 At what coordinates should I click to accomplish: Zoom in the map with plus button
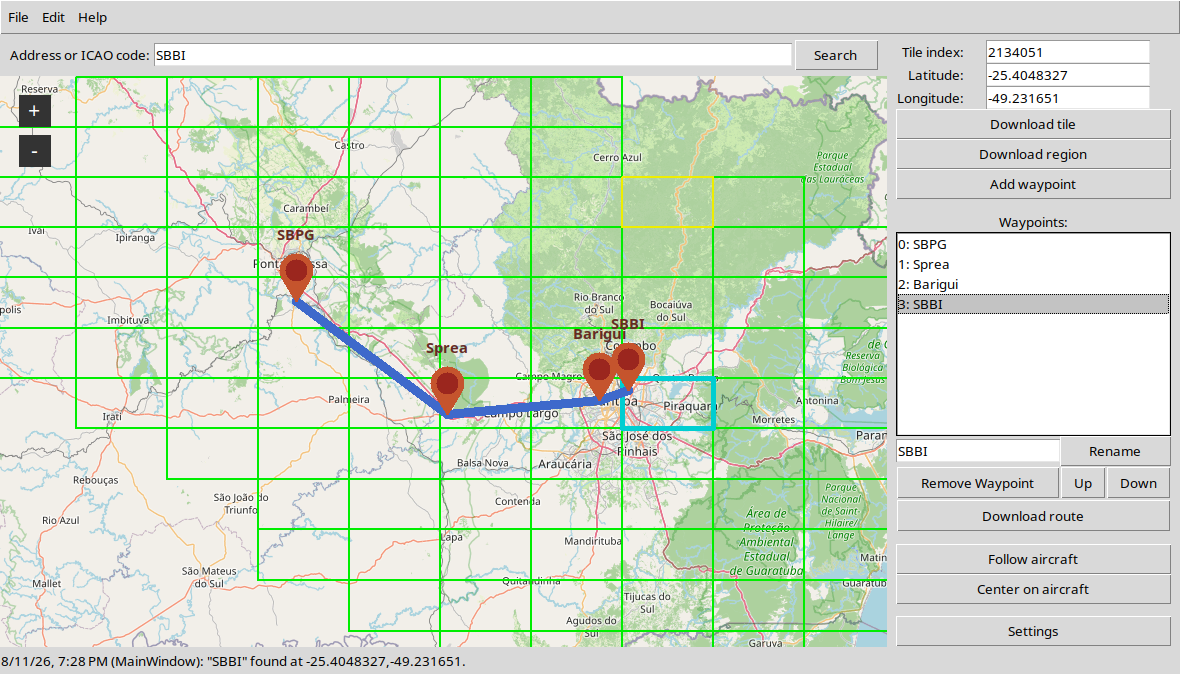coord(35,111)
